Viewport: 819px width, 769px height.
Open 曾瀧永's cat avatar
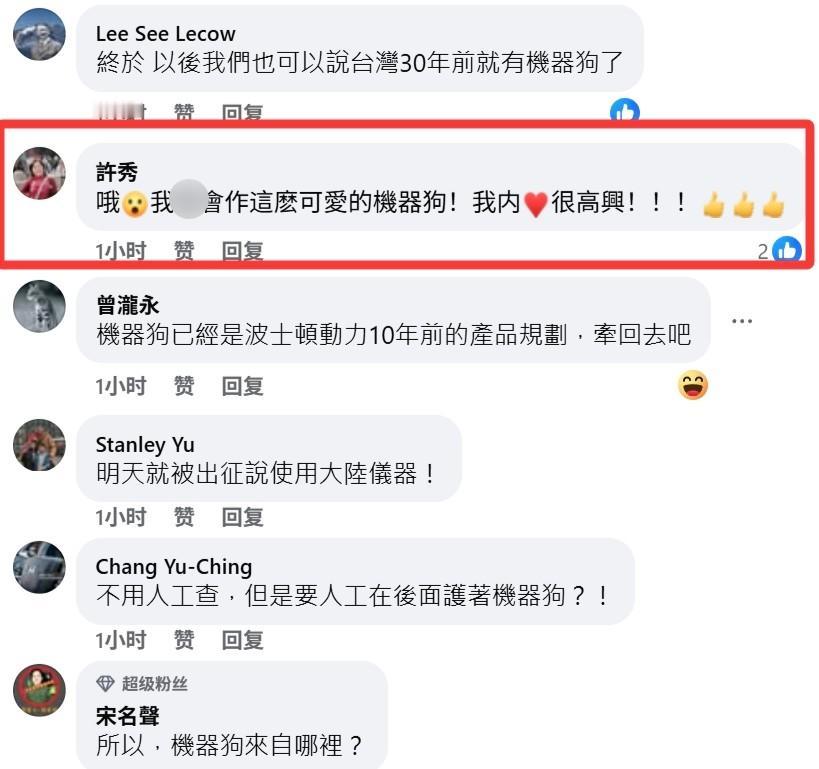pos(39,306)
